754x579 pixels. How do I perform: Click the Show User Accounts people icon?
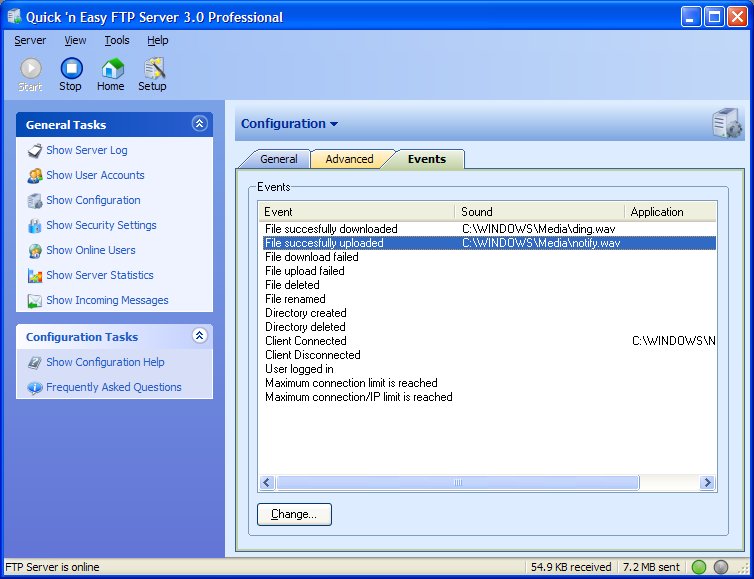pyautogui.click(x=35, y=176)
